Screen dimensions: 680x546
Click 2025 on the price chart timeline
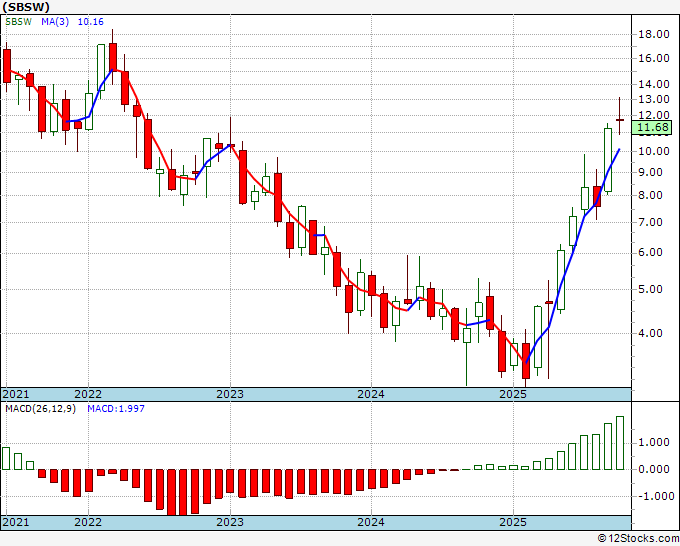pos(513,395)
